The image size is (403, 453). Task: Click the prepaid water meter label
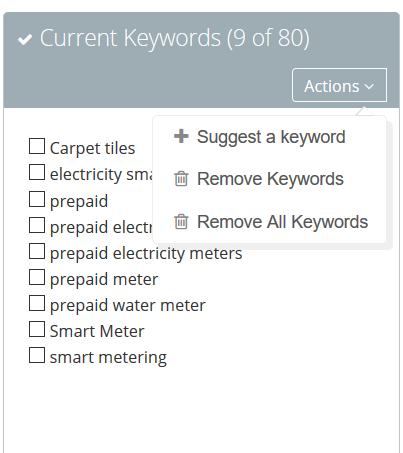[x=128, y=305]
